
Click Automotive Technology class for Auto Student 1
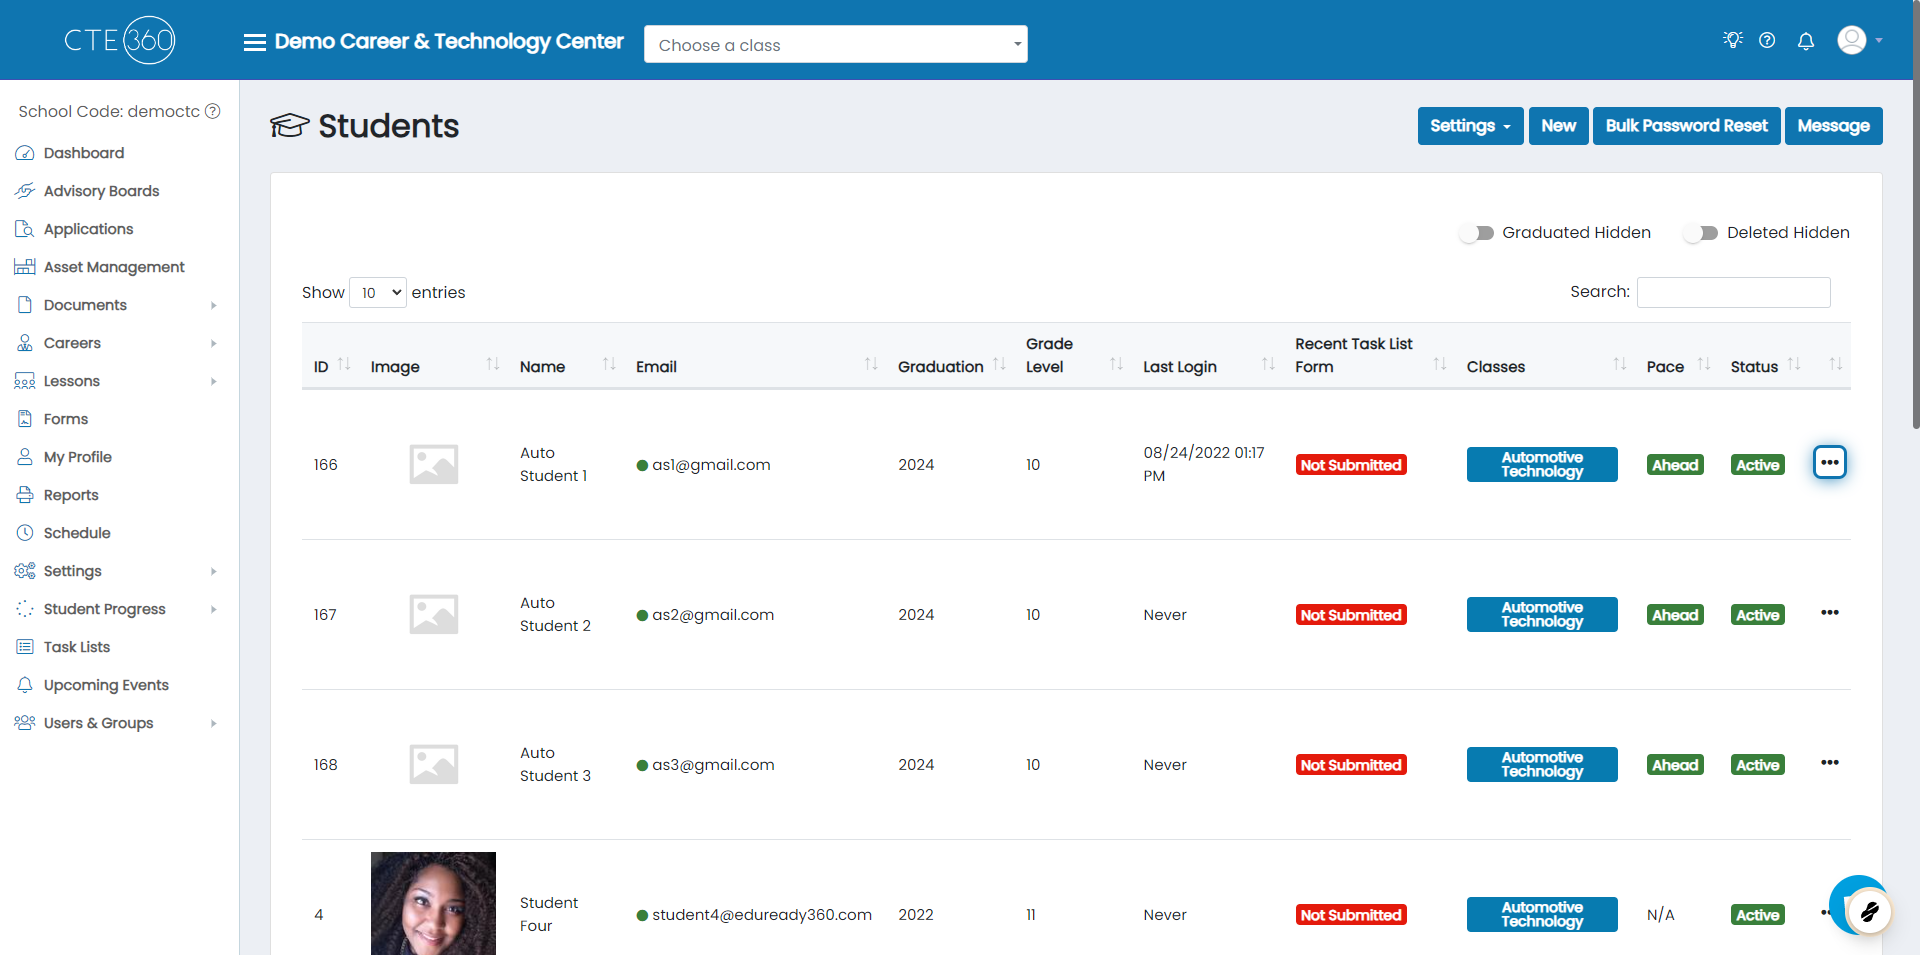click(x=1542, y=464)
